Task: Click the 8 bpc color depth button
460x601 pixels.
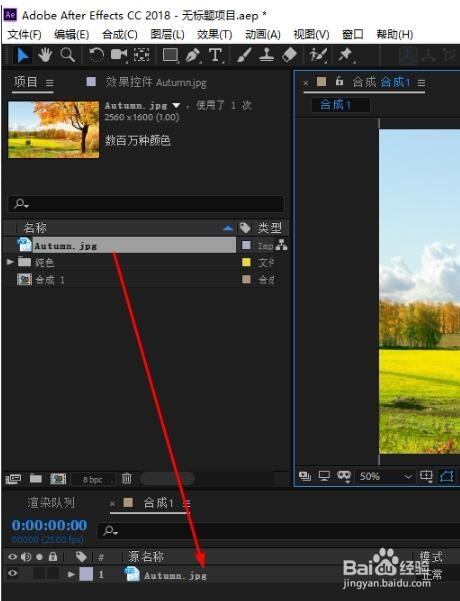Action: (93, 479)
